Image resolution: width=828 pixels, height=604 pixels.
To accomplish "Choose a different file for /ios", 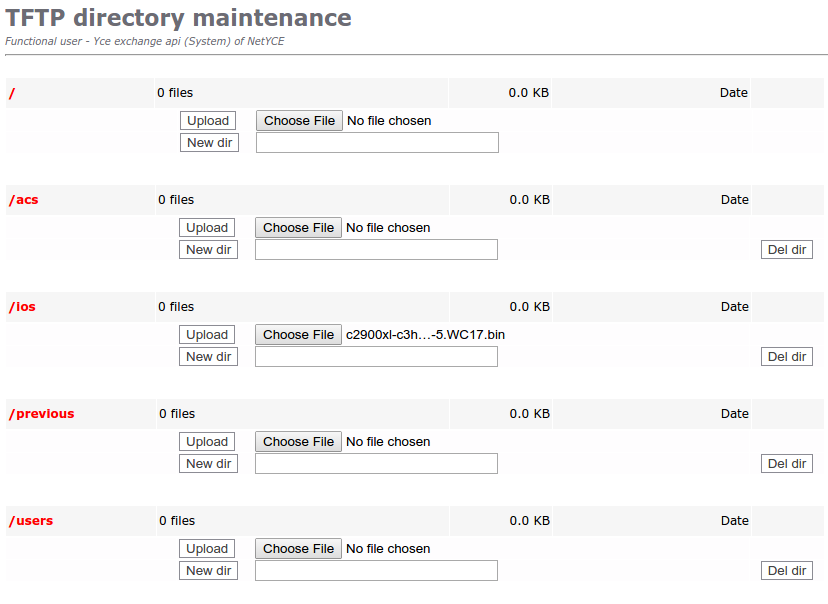I will point(298,335).
